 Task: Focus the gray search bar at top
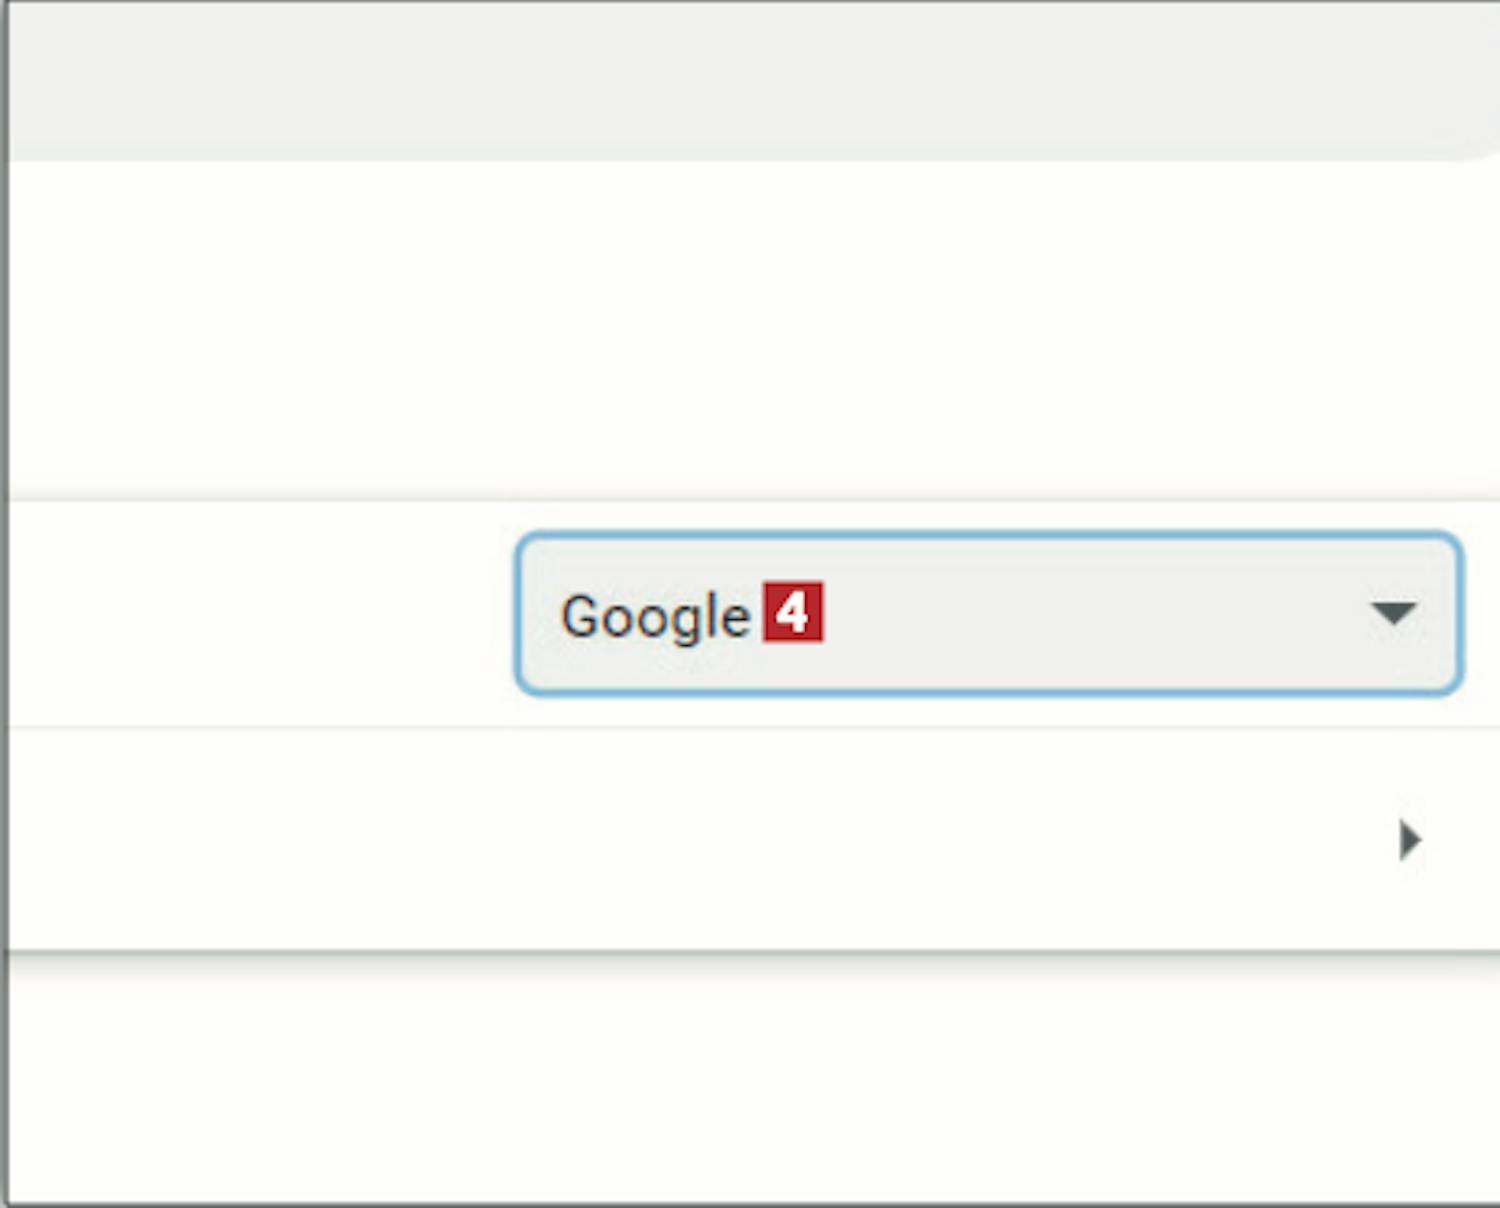tap(750, 80)
